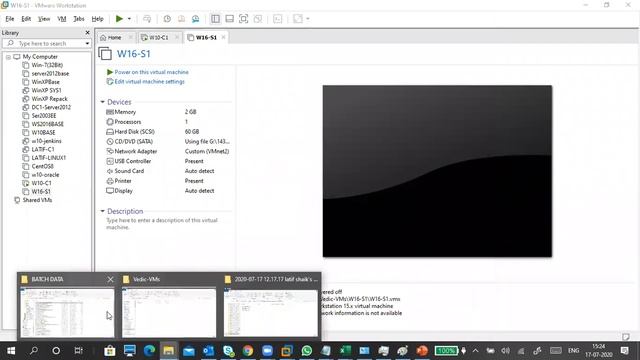Screen dimensions: 640x360
Task: Click Send Ctrl+Alt+Del toolbar icon
Action: [x=147, y=19]
